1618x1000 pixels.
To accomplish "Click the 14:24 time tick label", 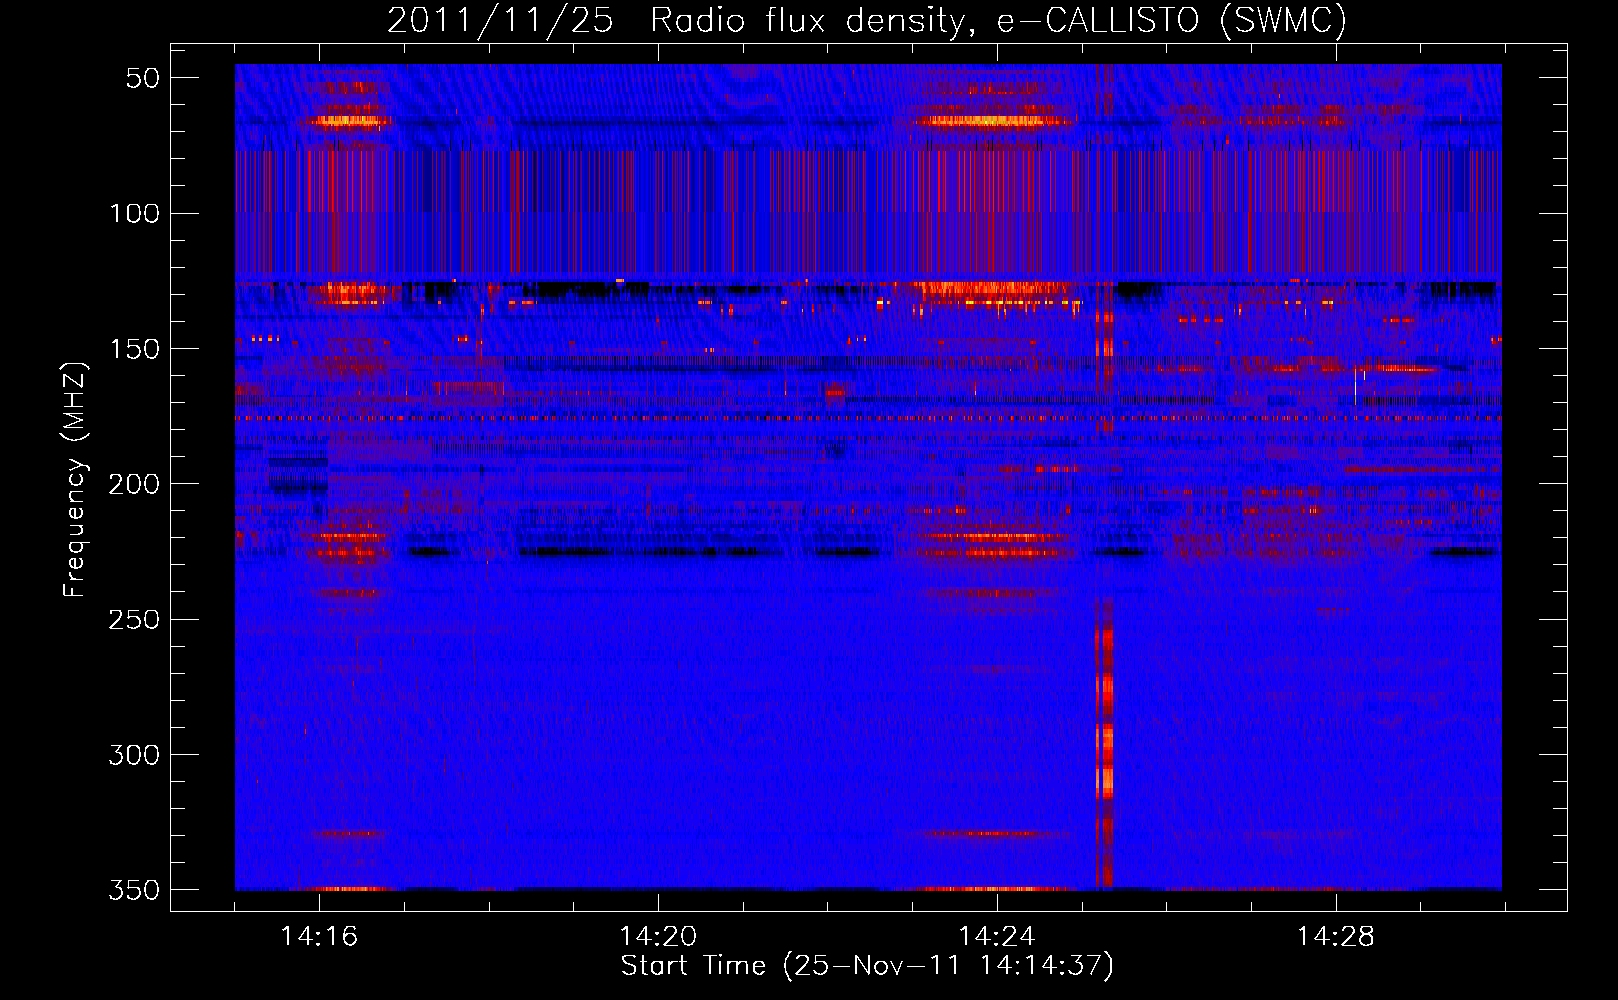I will tap(997, 936).
